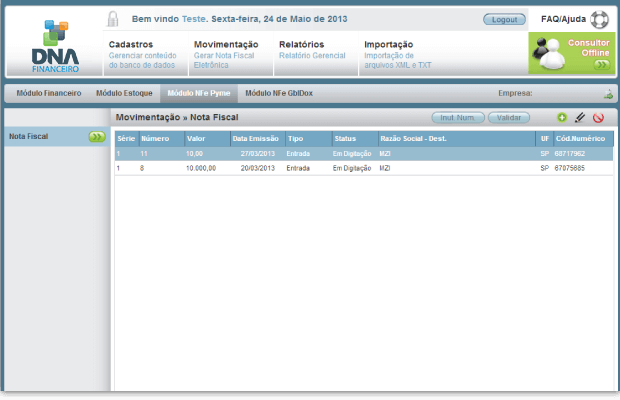This screenshot has width=620, height=400.
Task: Switch to Módulo NFe GblDox tab
Action: click(x=277, y=93)
